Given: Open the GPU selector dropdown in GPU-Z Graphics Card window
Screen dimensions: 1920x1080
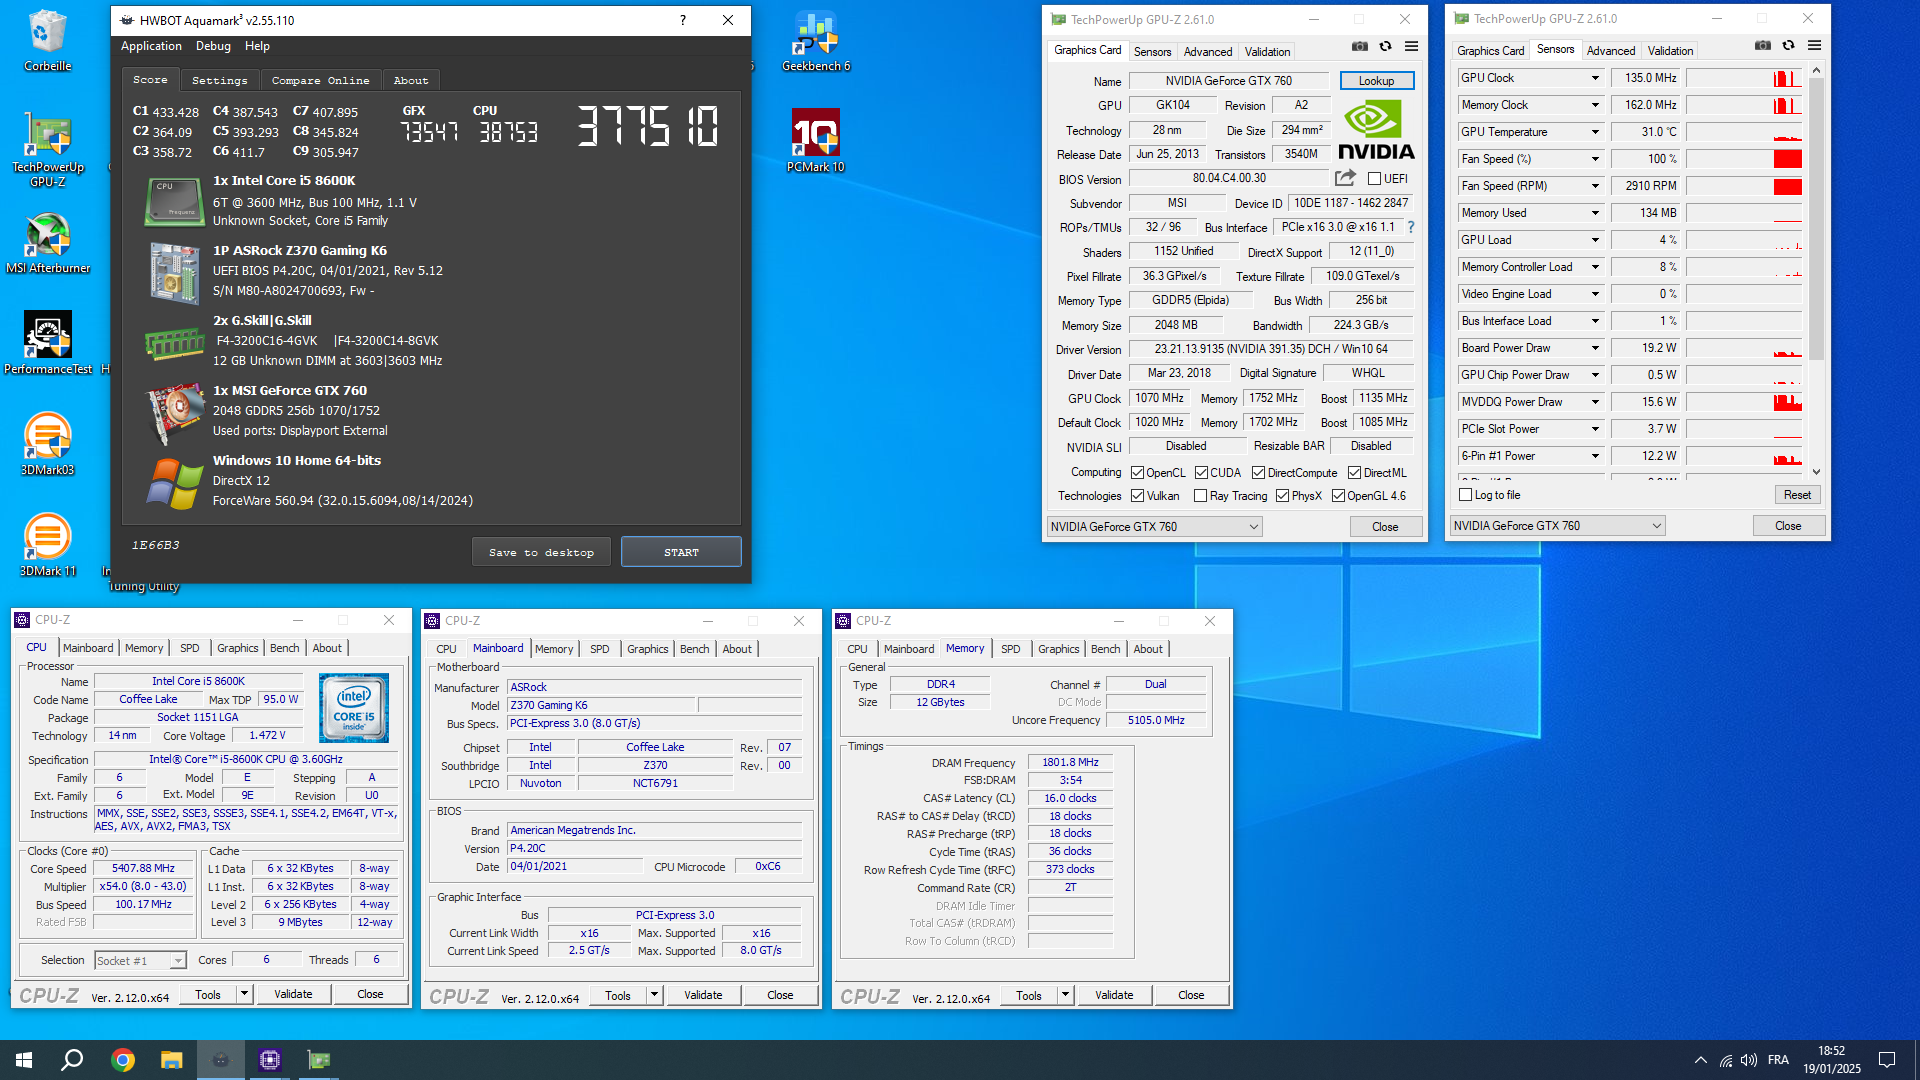Looking at the screenshot, I should 1154,527.
